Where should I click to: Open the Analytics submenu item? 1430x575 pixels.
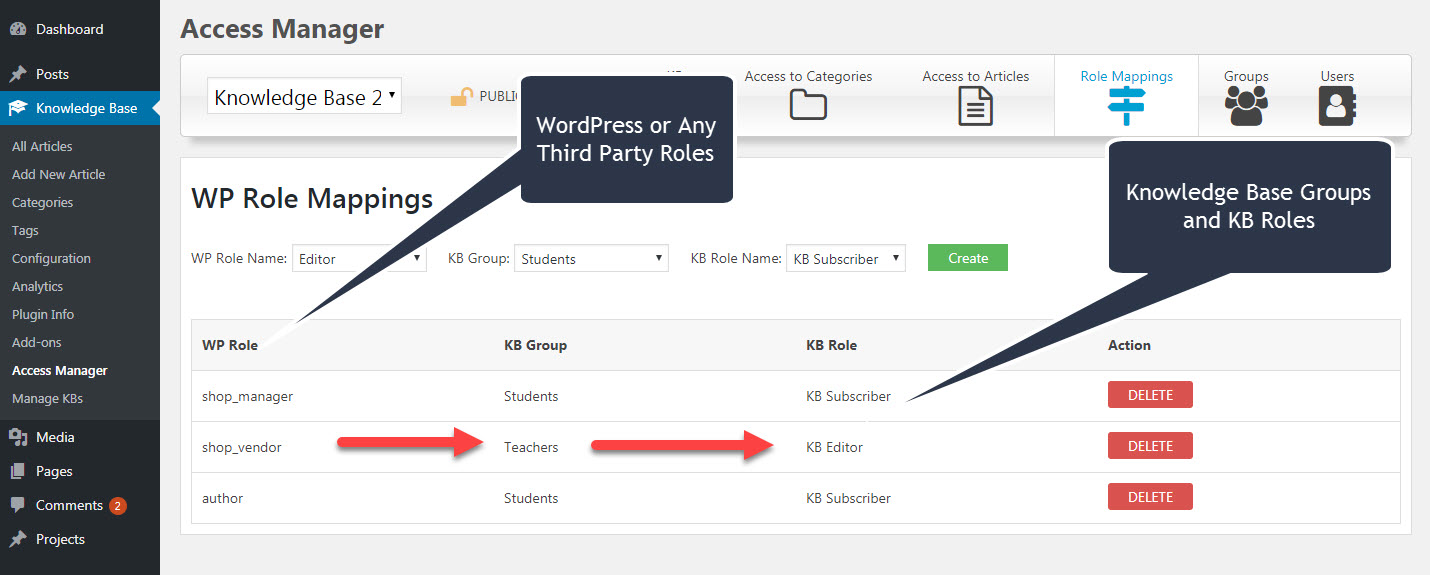pos(37,286)
